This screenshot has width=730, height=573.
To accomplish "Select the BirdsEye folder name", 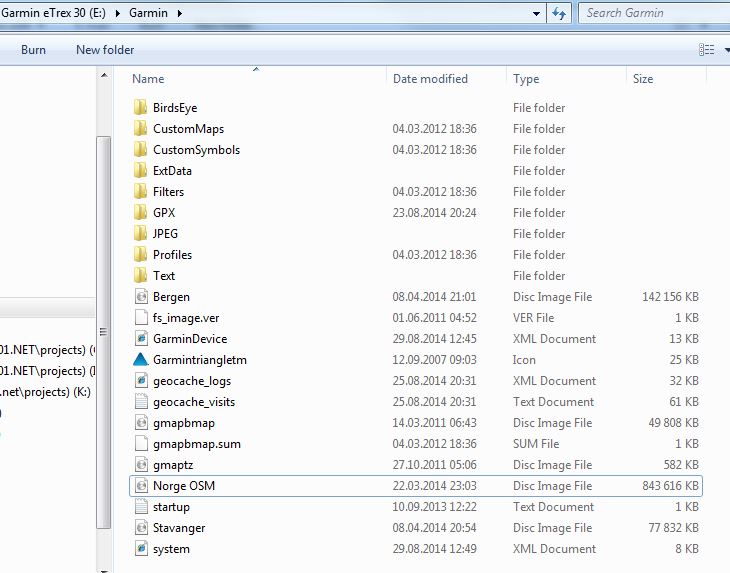I will [175, 108].
